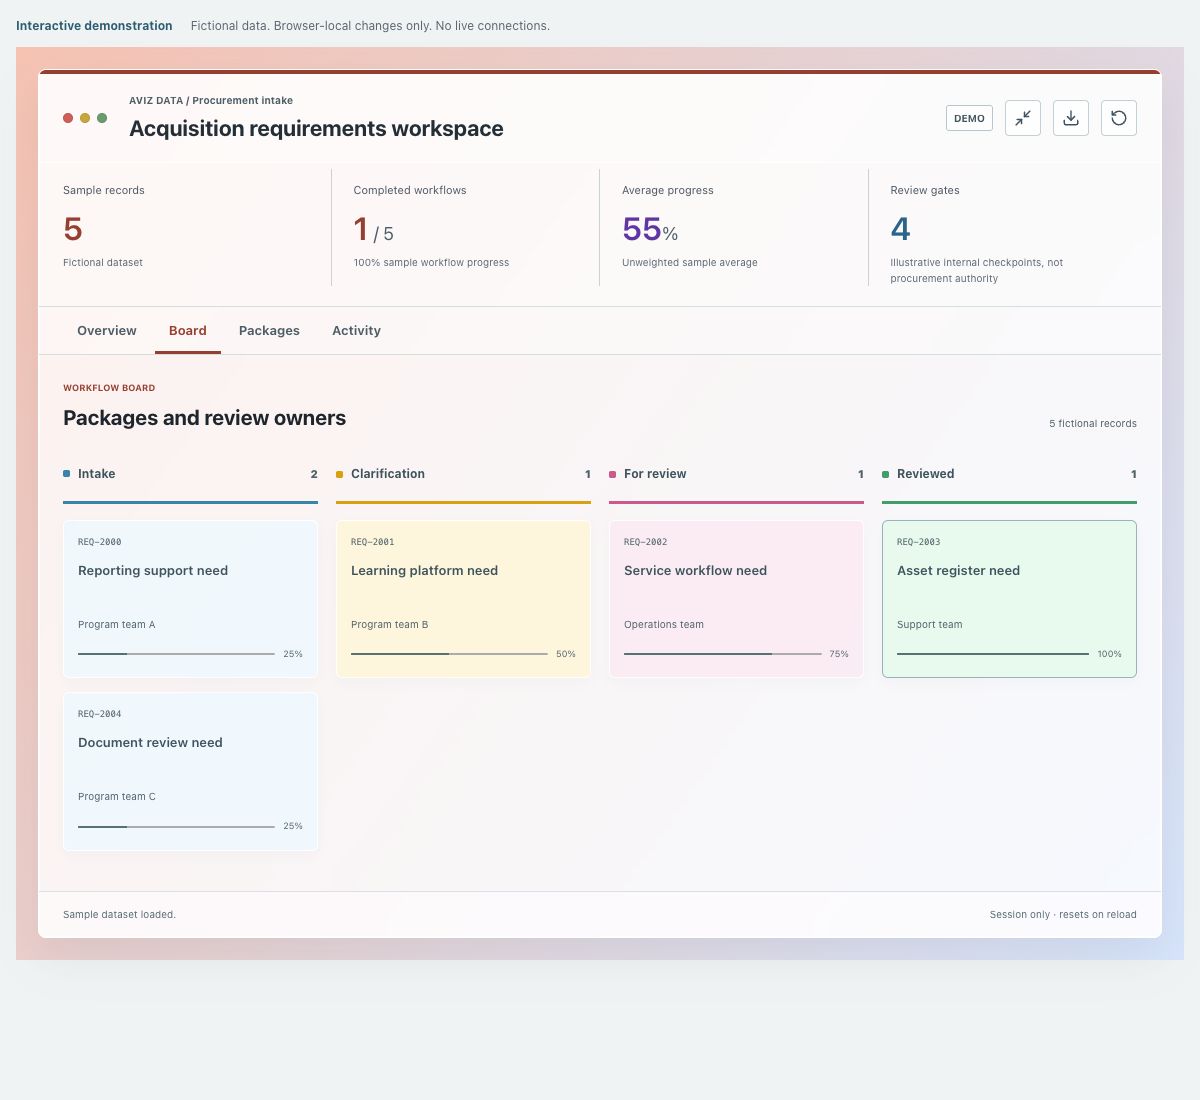Click the Clarification column header
The height and width of the screenshot is (1100, 1200).
coord(463,474)
